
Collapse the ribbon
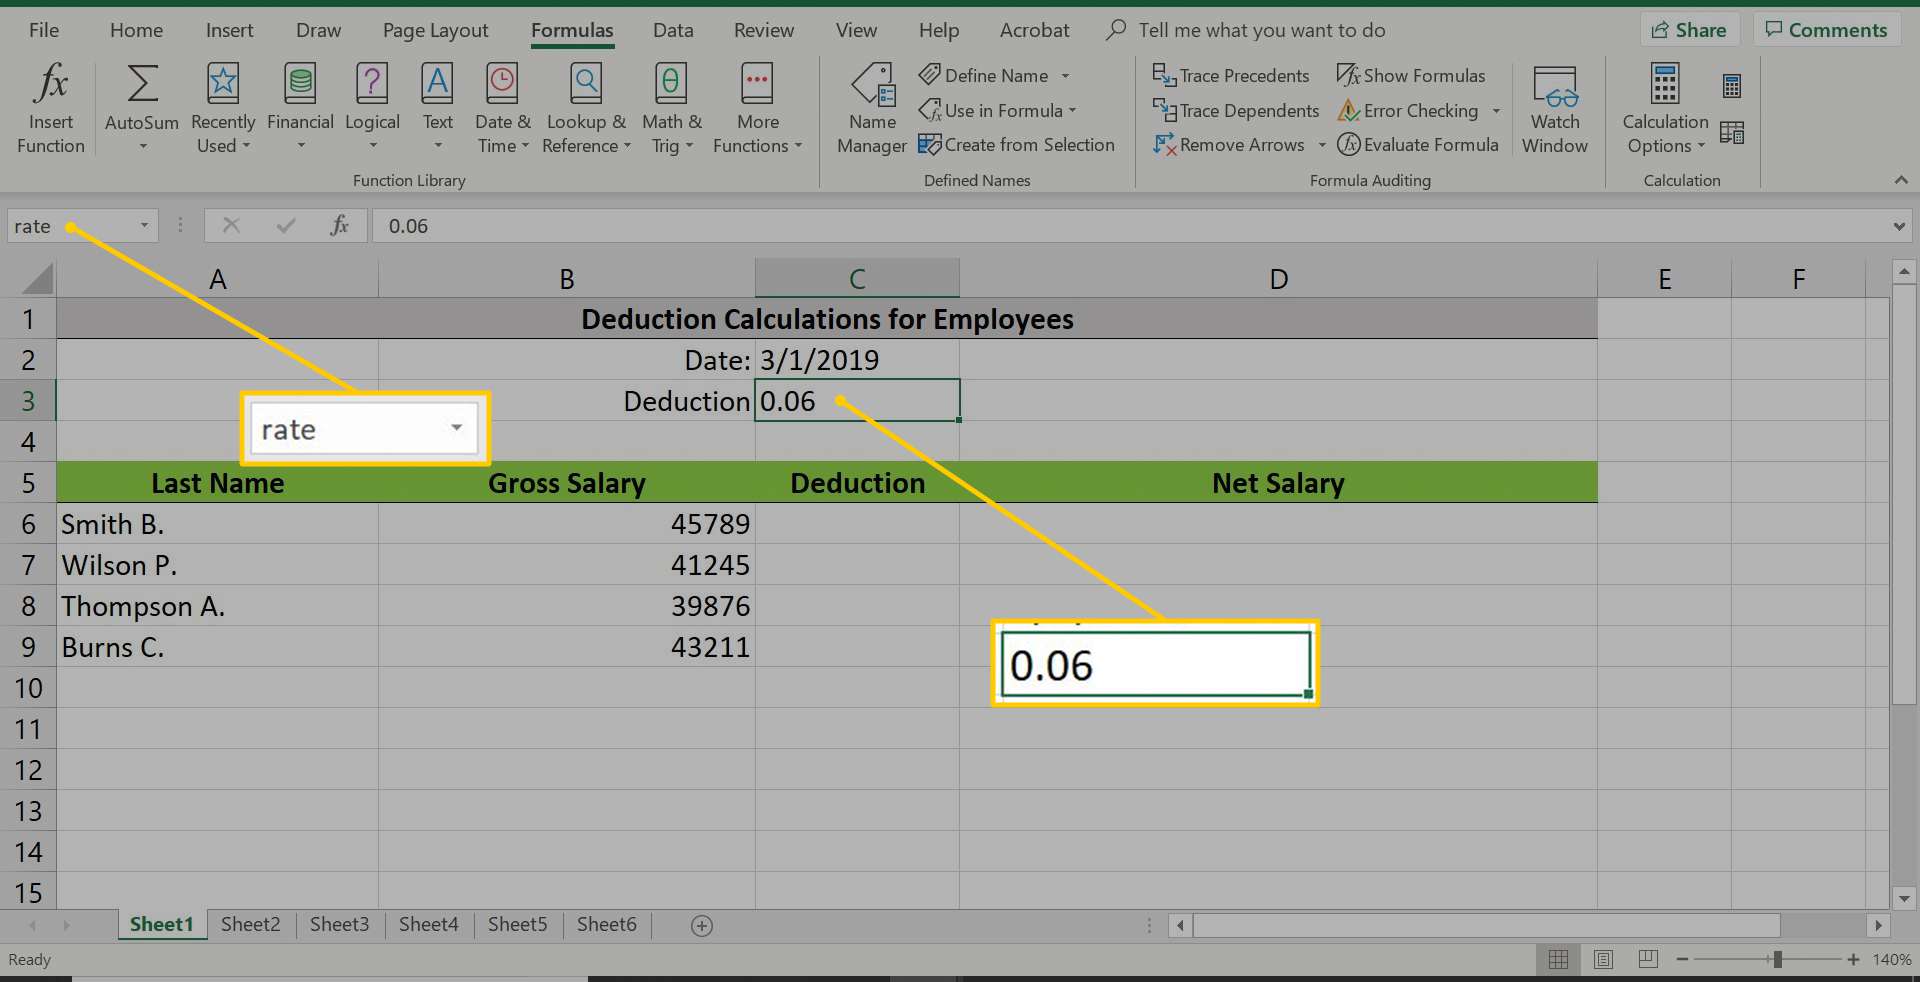[x=1901, y=180]
